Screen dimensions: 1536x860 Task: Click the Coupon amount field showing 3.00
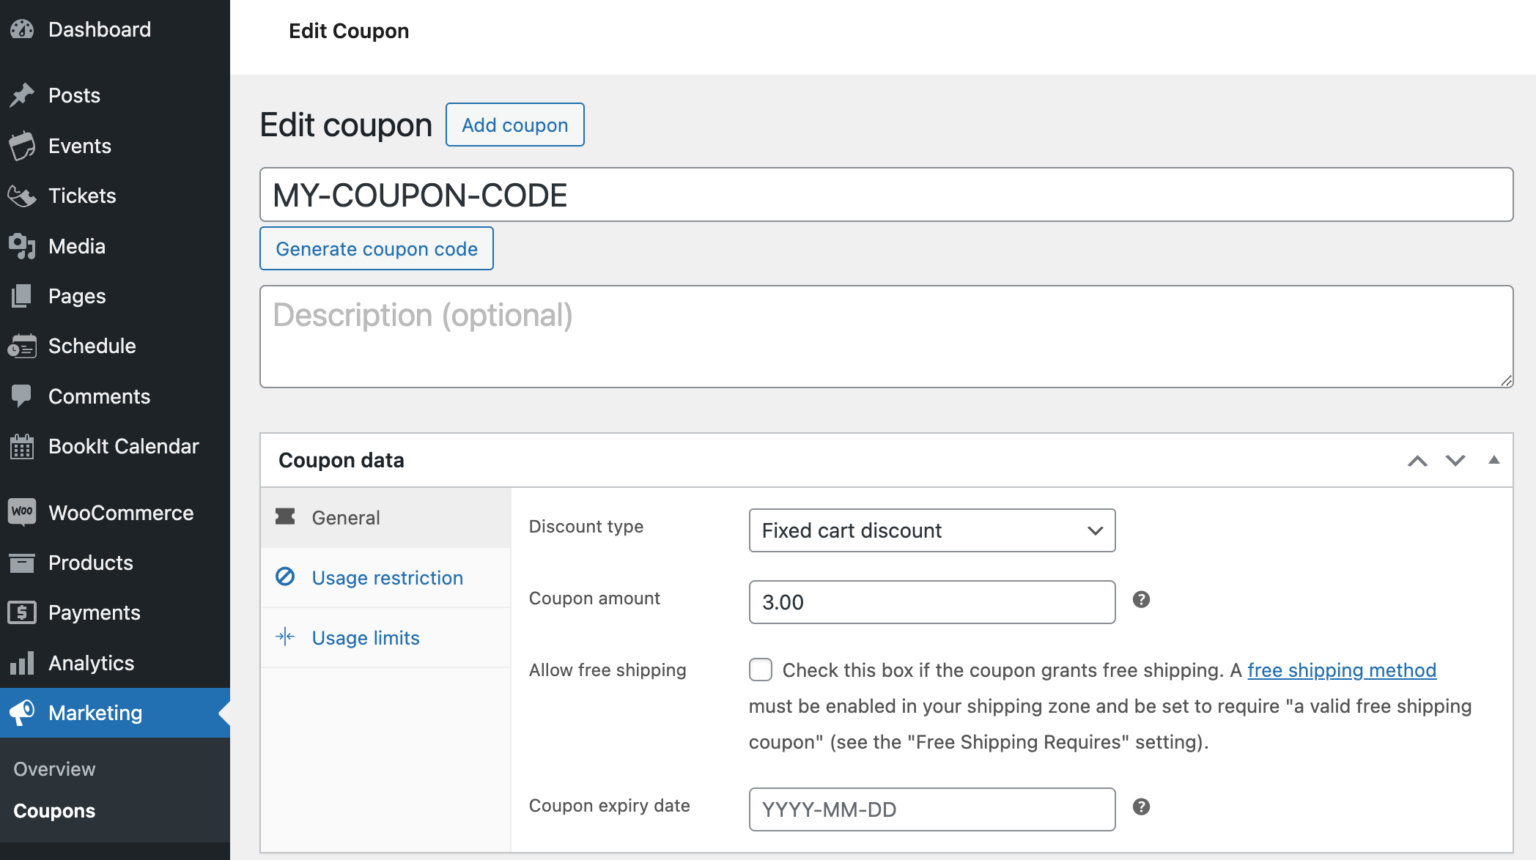click(932, 602)
